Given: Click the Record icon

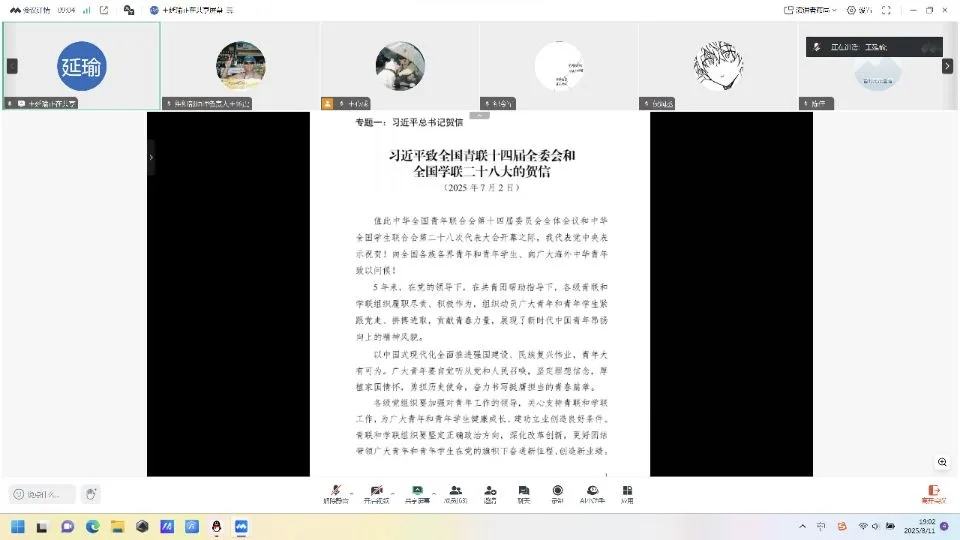Looking at the screenshot, I should pyautogui.click(x=558, y=492).
